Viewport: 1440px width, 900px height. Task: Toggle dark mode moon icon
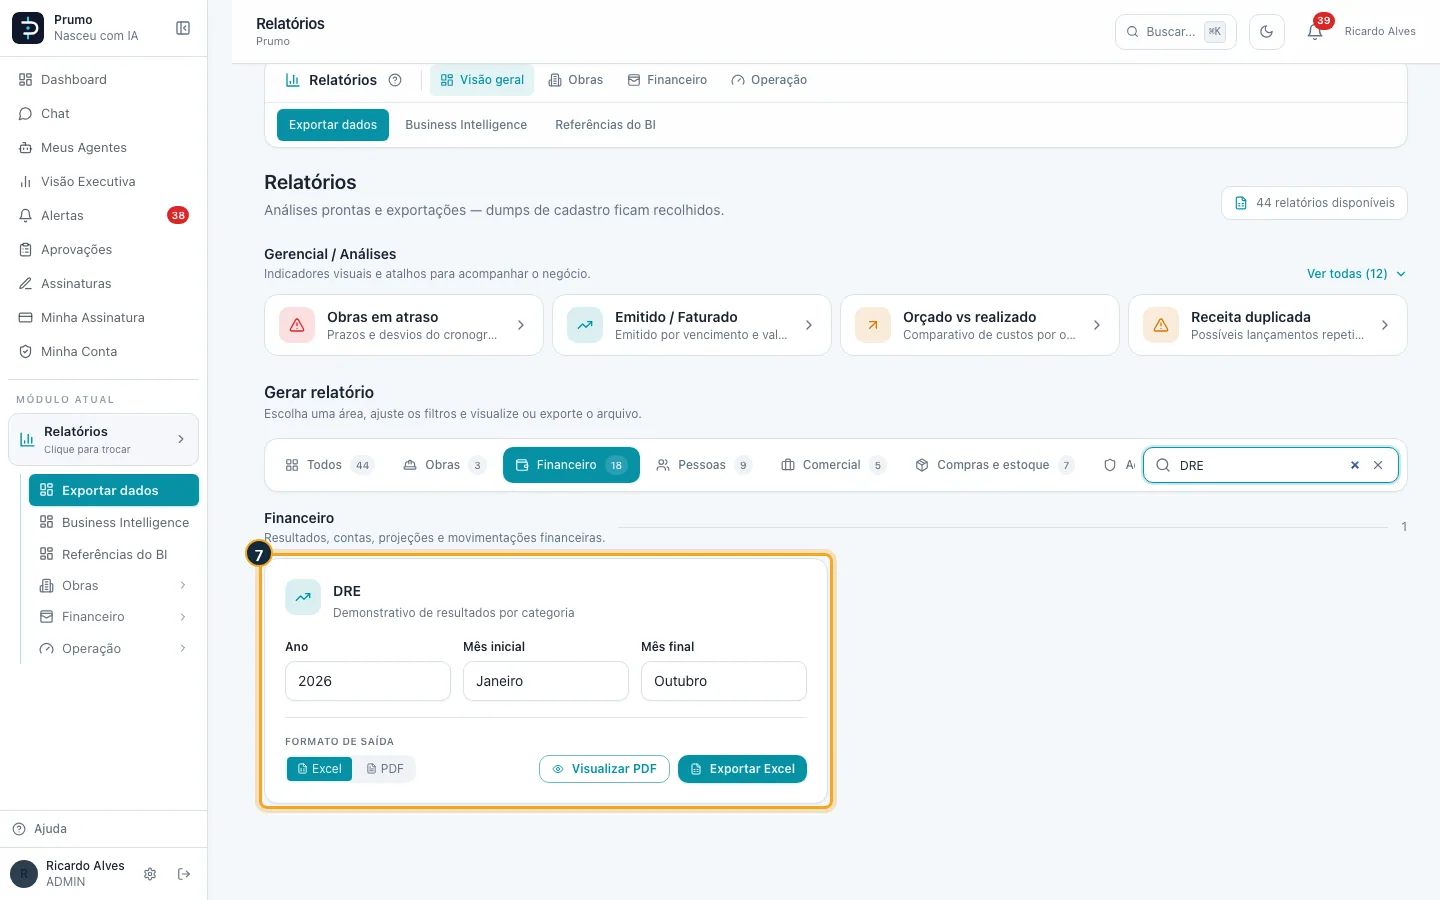(x=1267, y=32)
